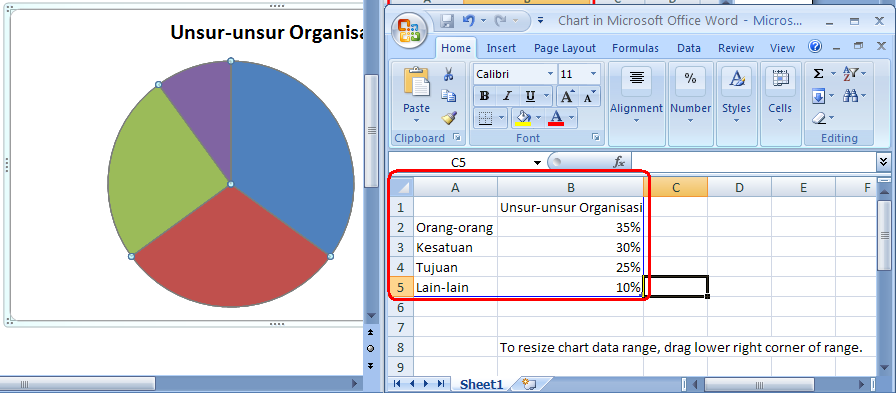
Task: Apply yellow fill color bucket
Action: point(523,118)
